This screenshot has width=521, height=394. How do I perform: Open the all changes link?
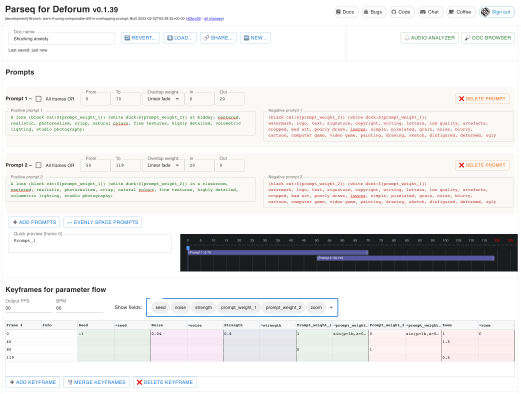coord(214,19)
